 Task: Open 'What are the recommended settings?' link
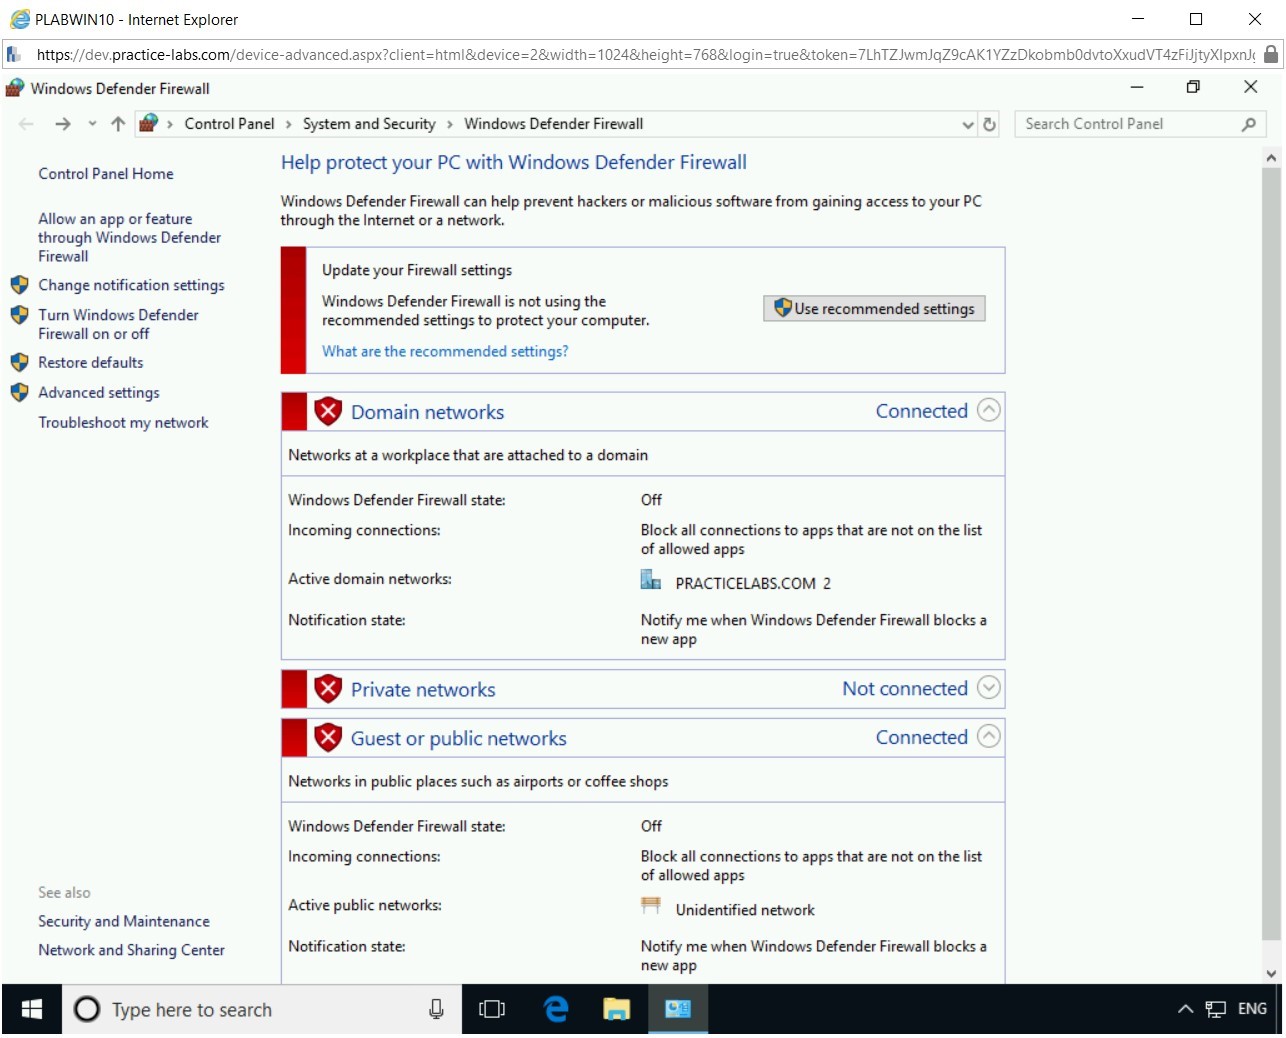coord(445,352)
